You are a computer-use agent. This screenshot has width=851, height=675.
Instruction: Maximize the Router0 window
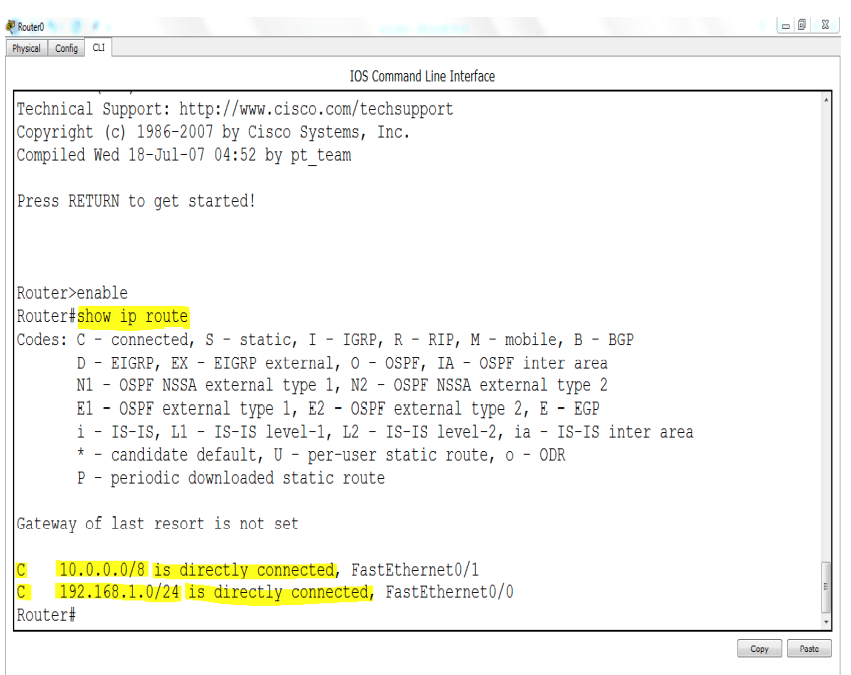(x=802, y=25)
